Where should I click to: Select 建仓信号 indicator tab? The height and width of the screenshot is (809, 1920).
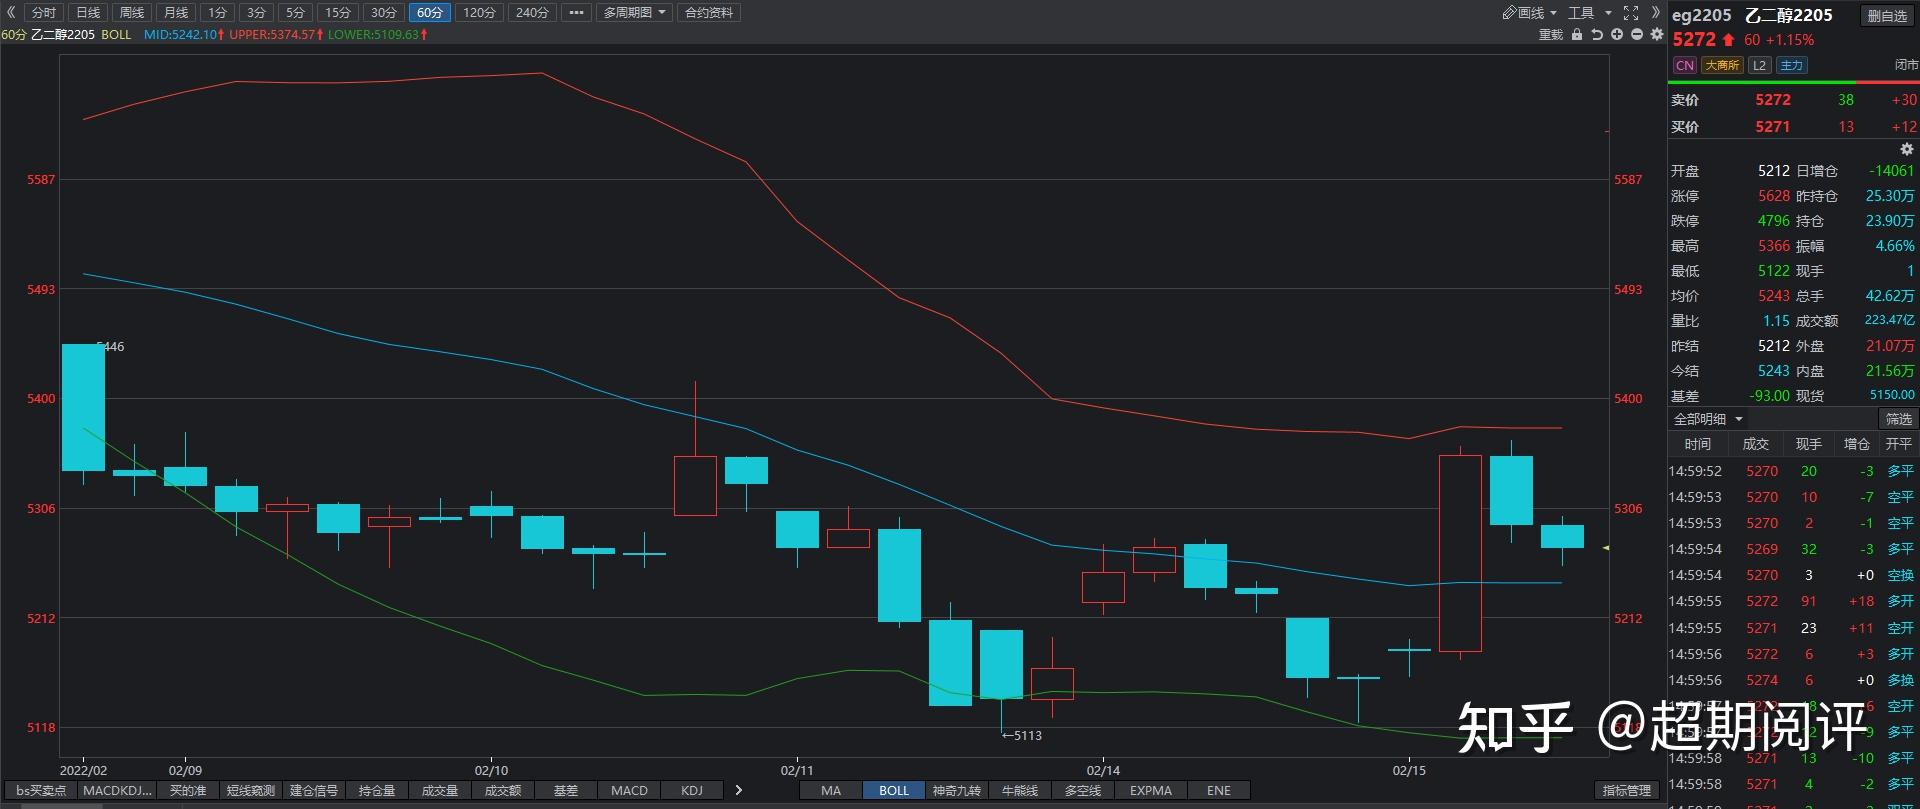[x=314, y=790]
